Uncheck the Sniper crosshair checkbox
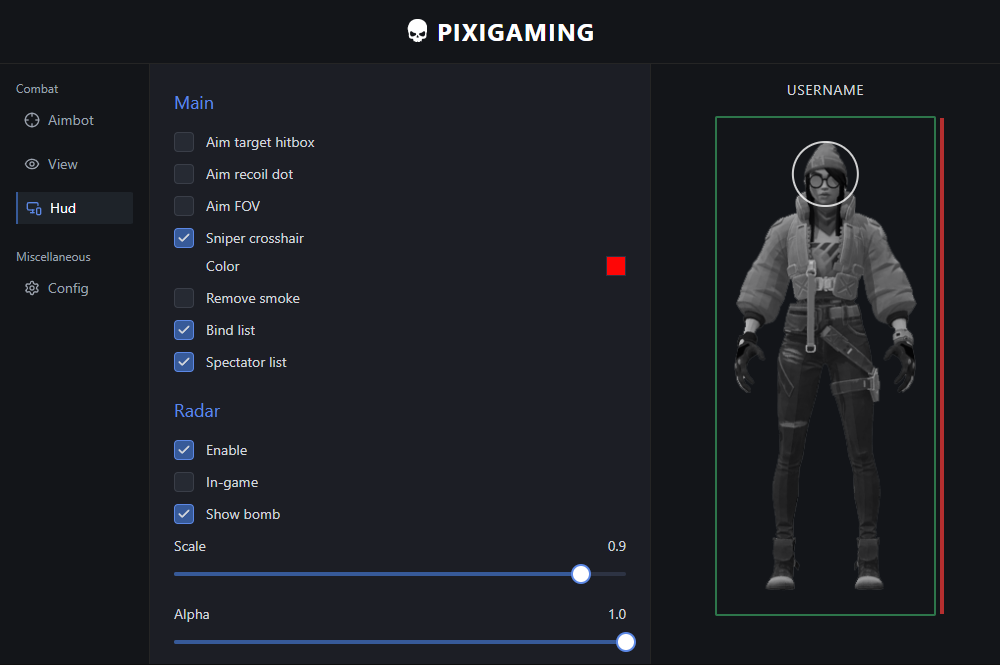Viewport: 1000px width, 665px height. 184,238
